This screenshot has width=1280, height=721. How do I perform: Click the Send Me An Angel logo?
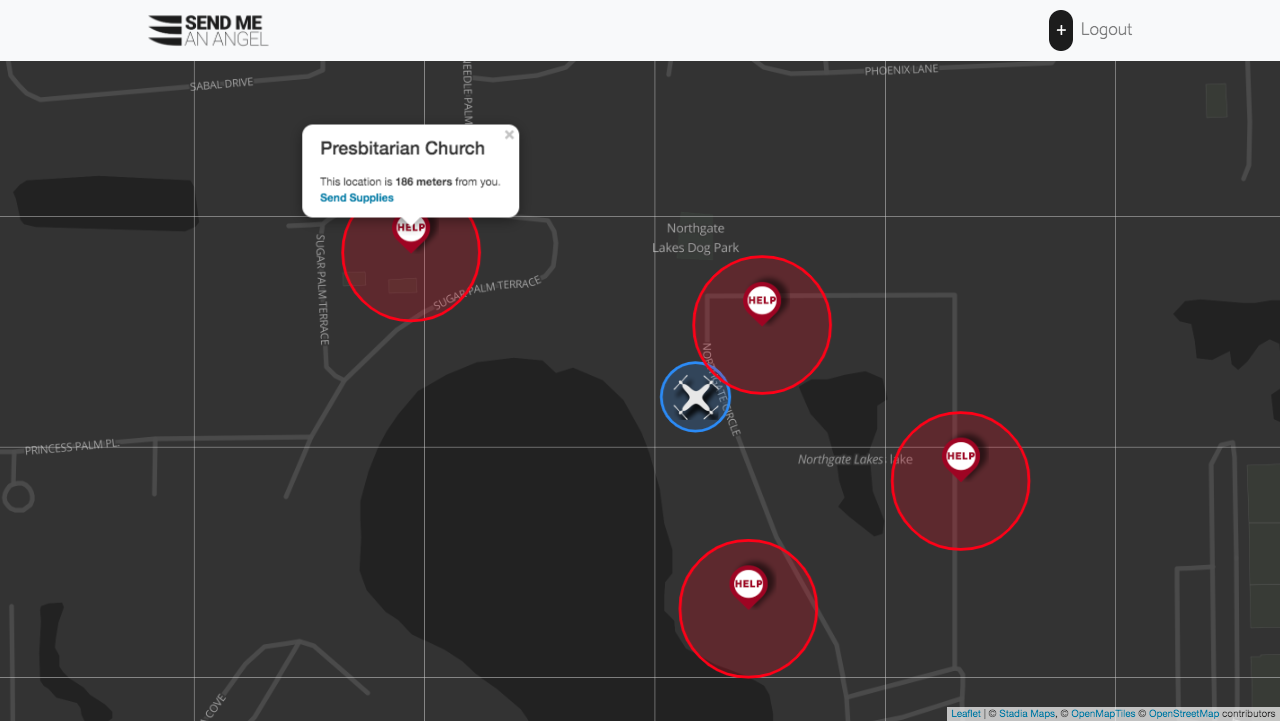point(208,31)
